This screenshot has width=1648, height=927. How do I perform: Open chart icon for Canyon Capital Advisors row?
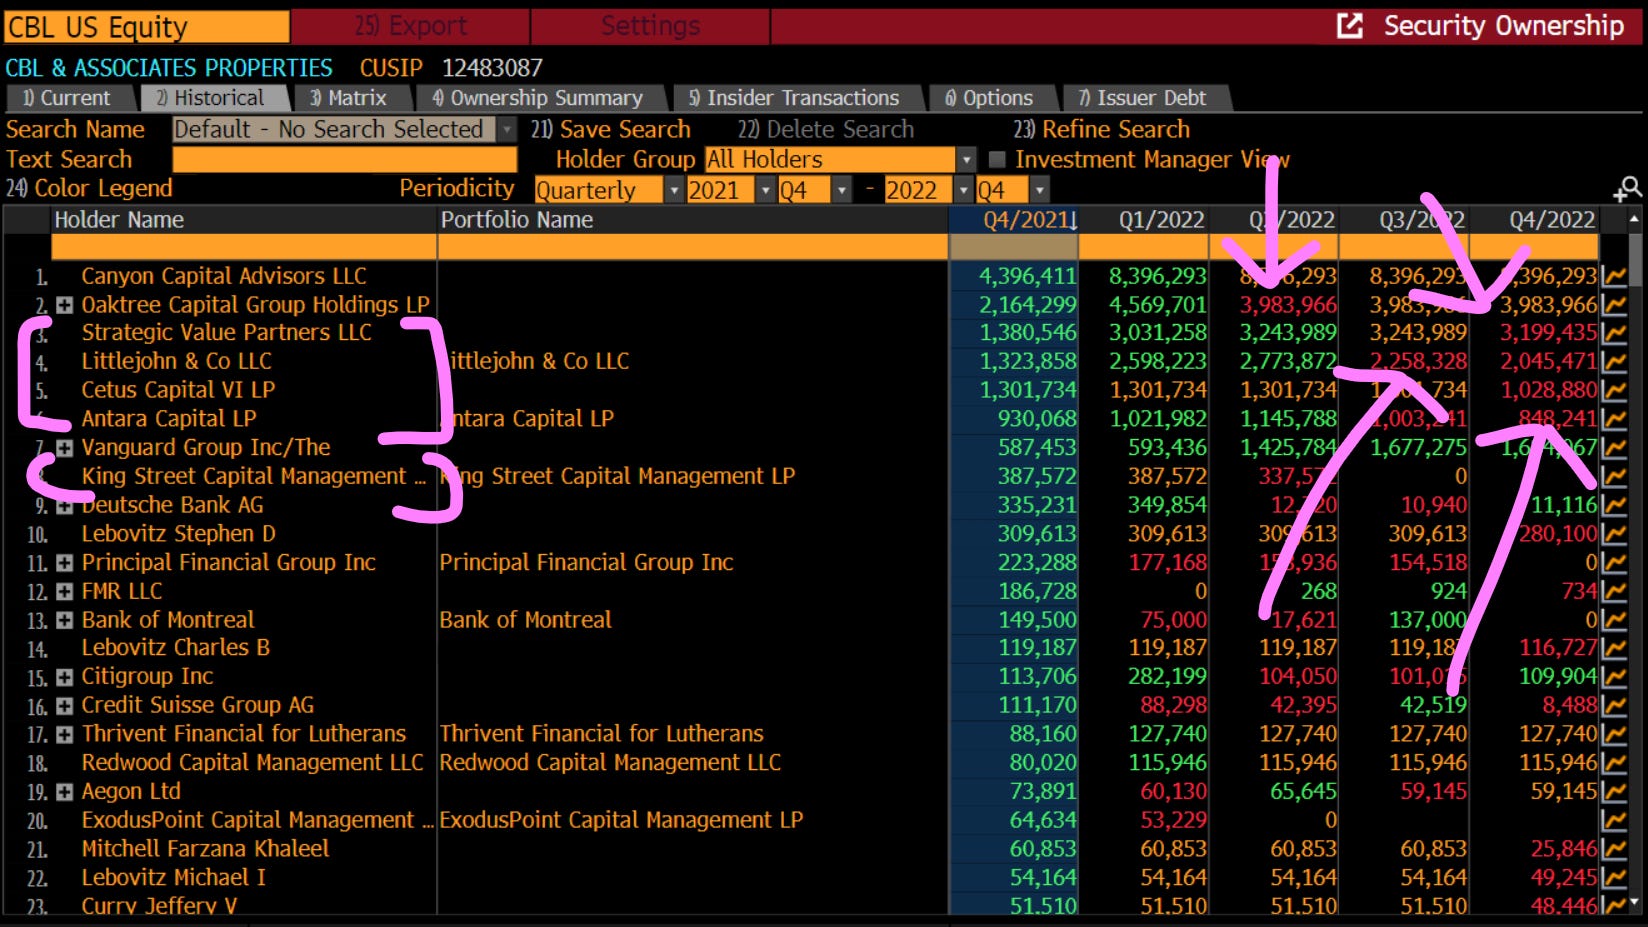point(1613,277)
